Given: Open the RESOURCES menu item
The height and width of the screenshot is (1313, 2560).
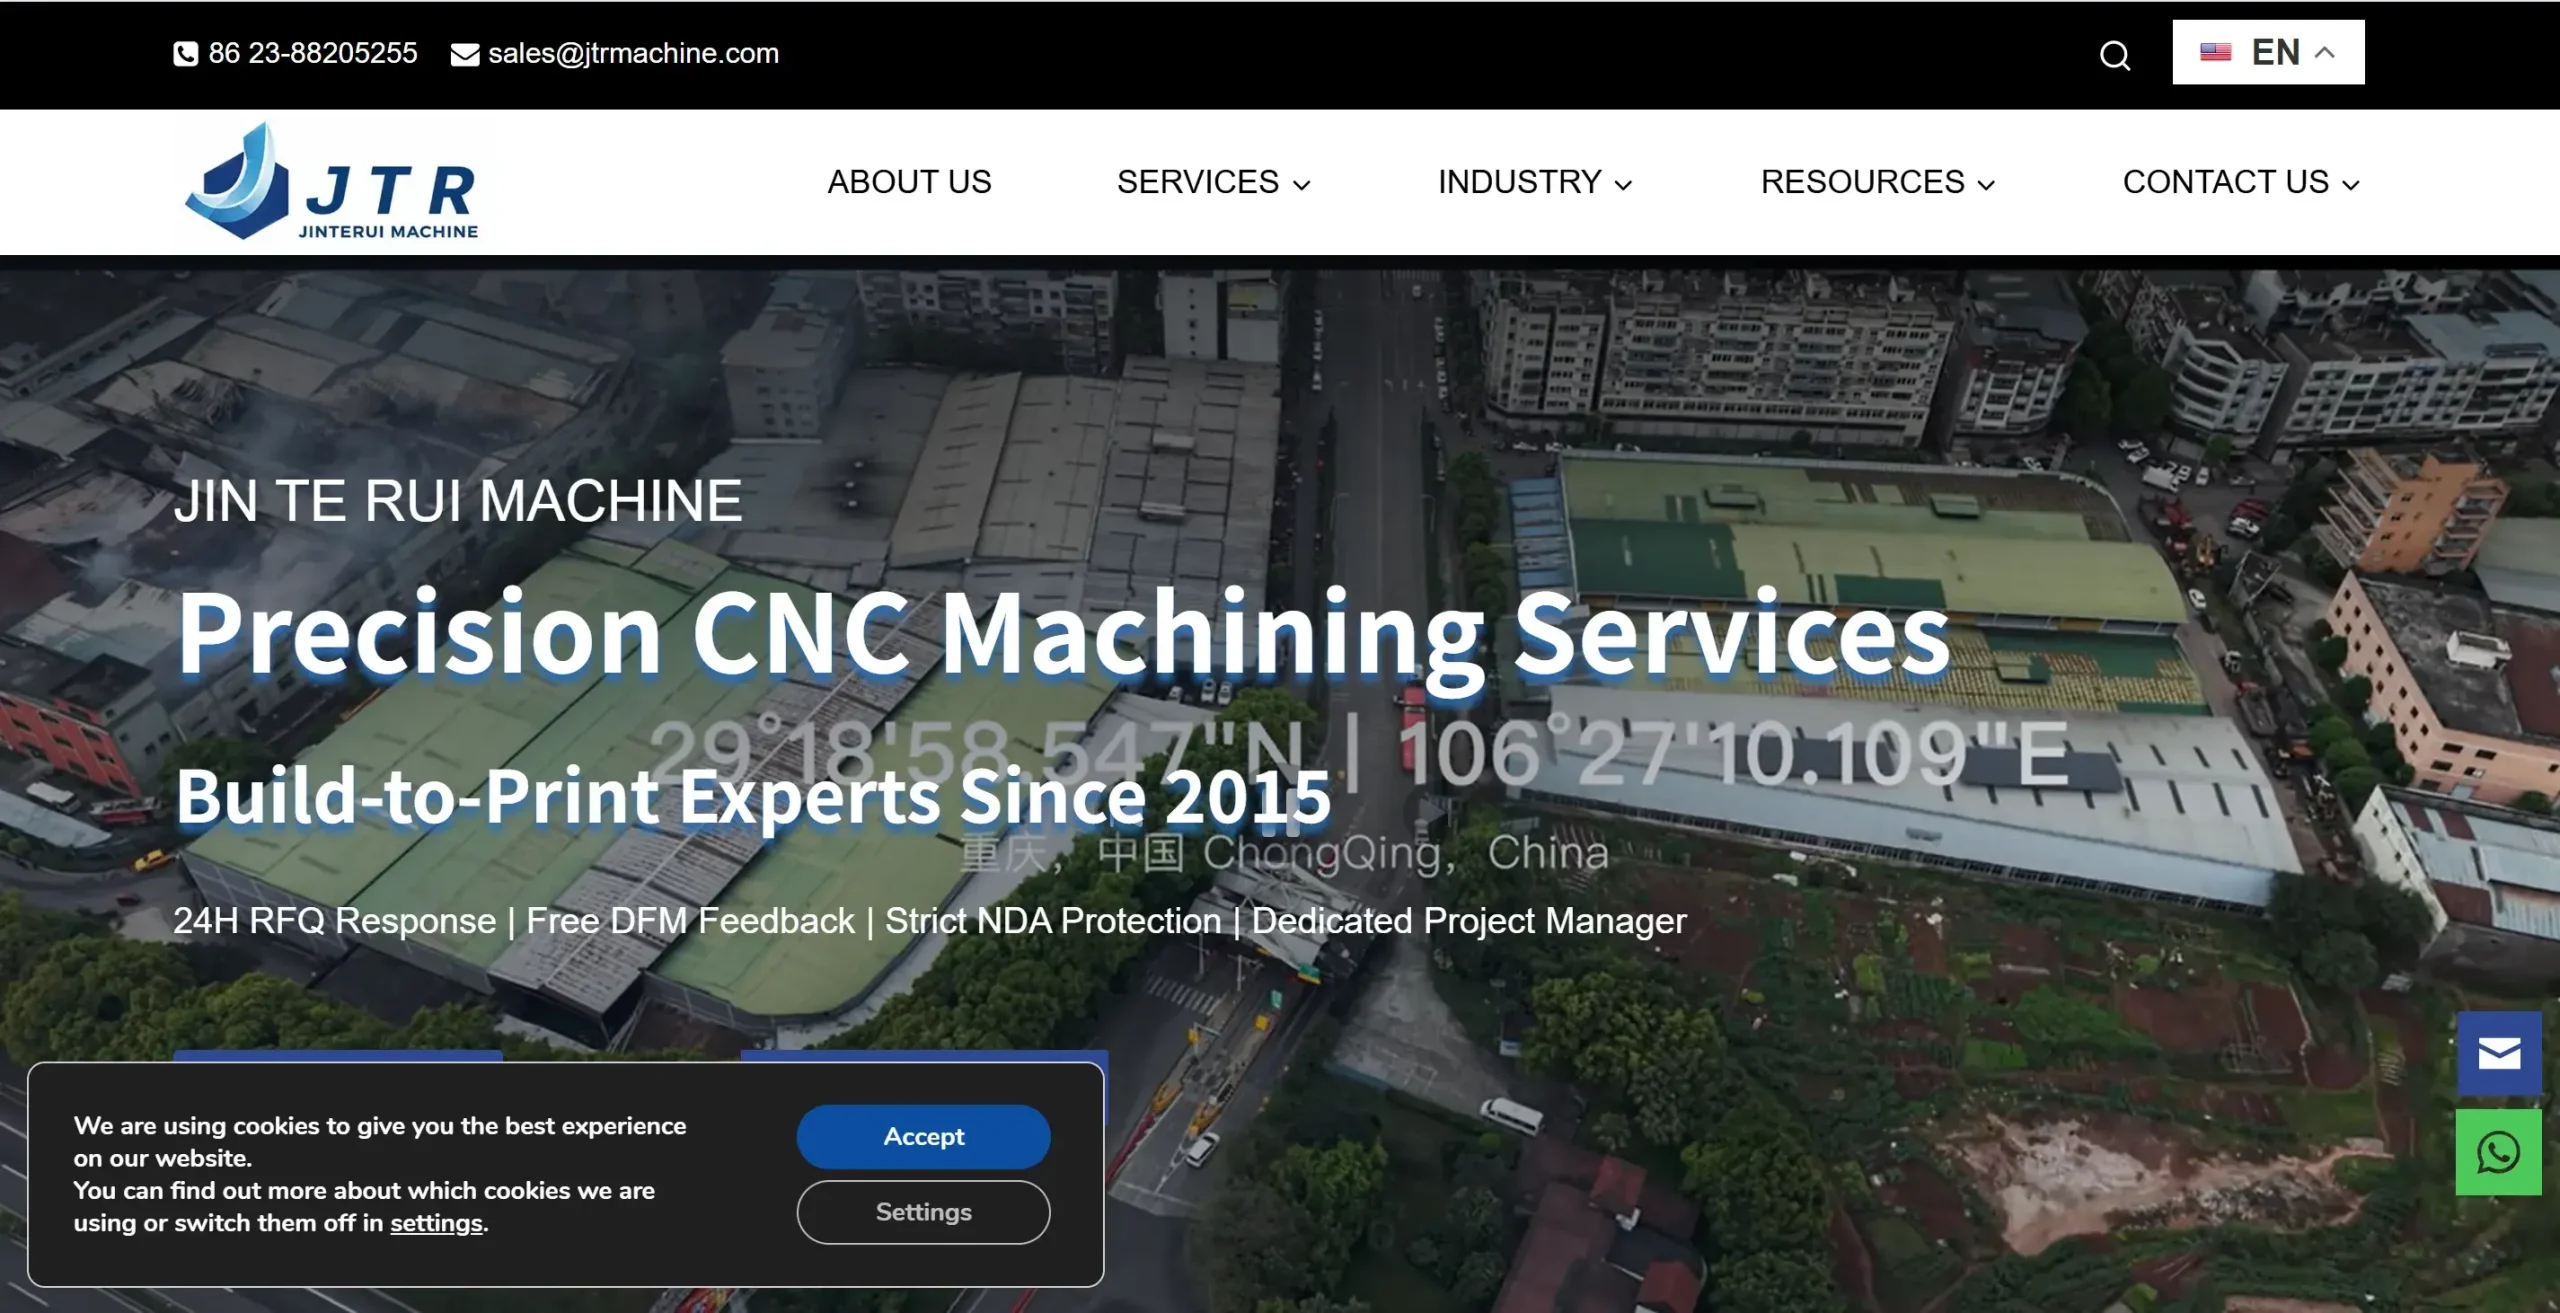Looking at the screenshot, I should pos(1862,182).
